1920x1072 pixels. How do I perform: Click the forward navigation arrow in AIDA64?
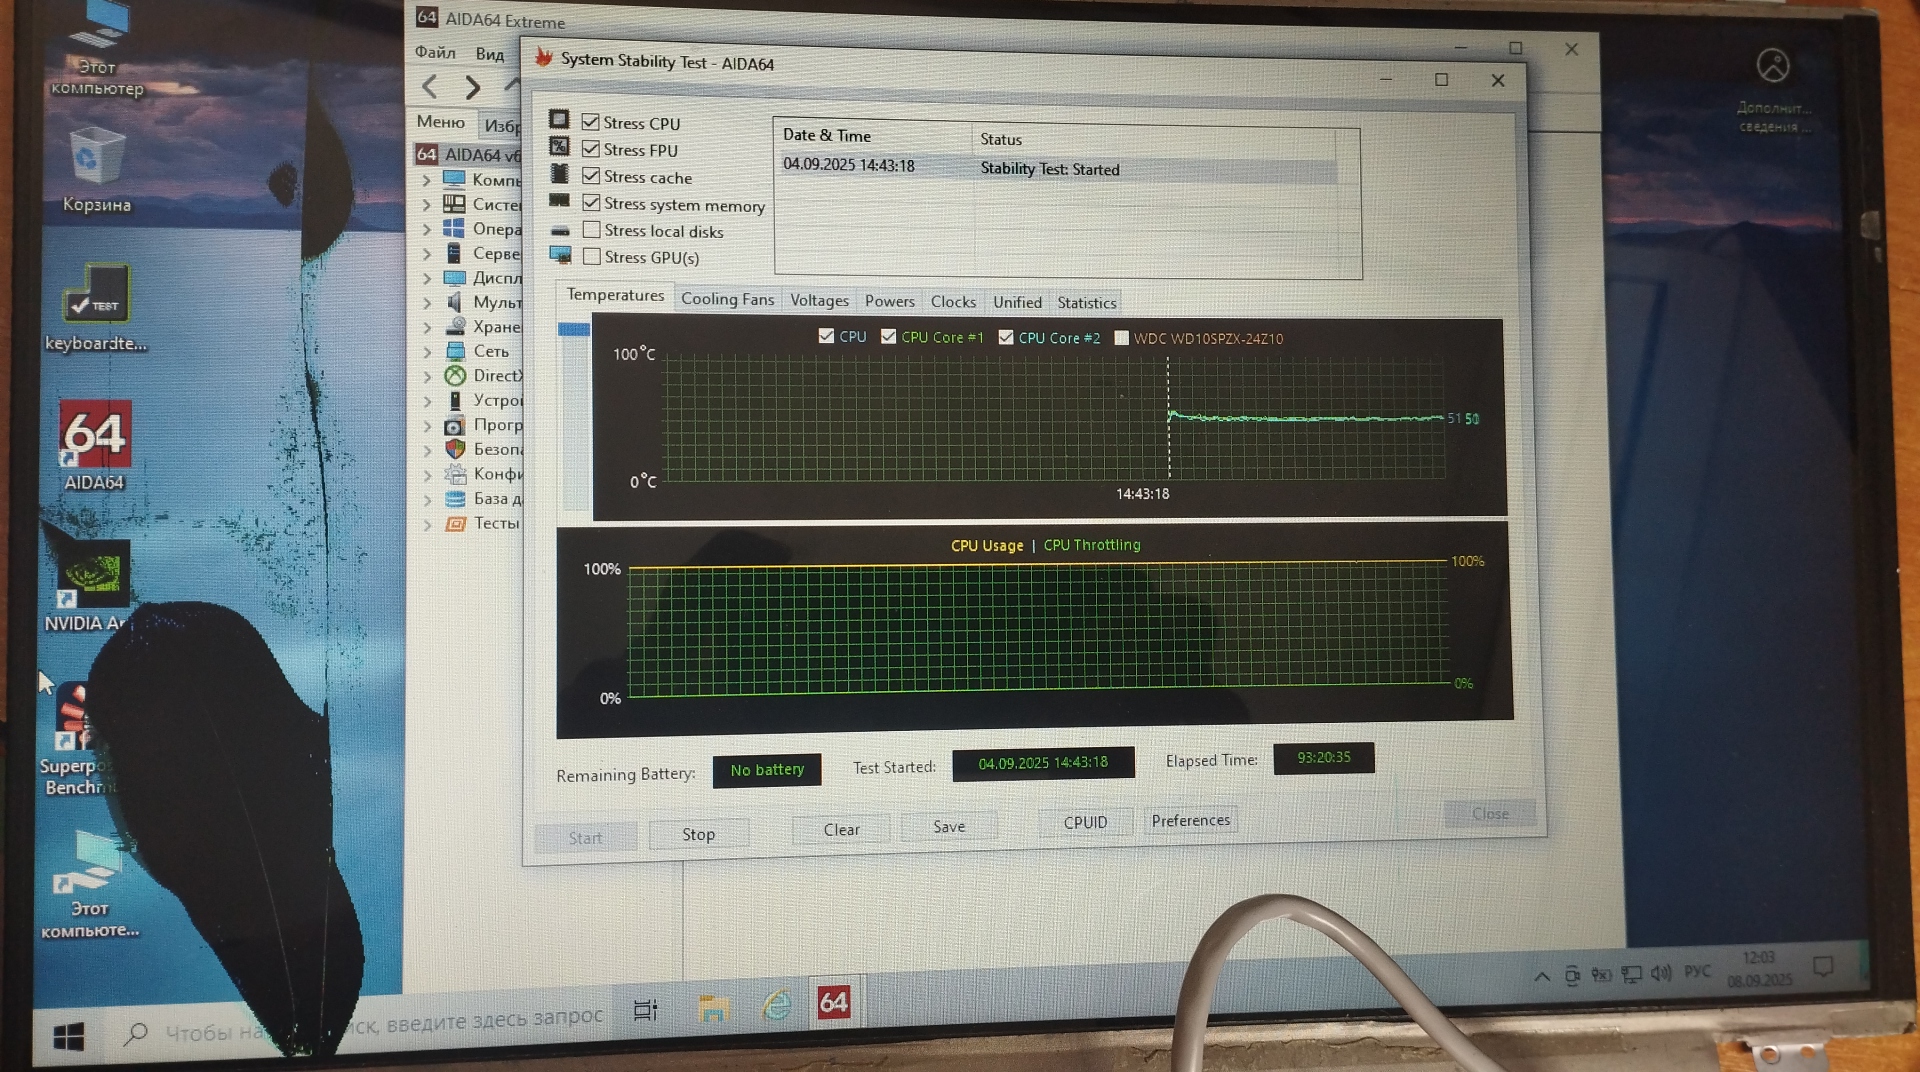pyautogui.click(x=472, y=88)
